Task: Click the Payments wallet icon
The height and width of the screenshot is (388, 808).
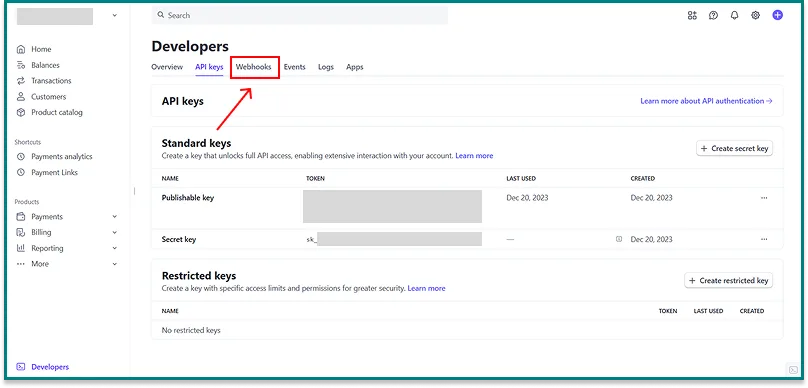Action: tap(21, 216)
